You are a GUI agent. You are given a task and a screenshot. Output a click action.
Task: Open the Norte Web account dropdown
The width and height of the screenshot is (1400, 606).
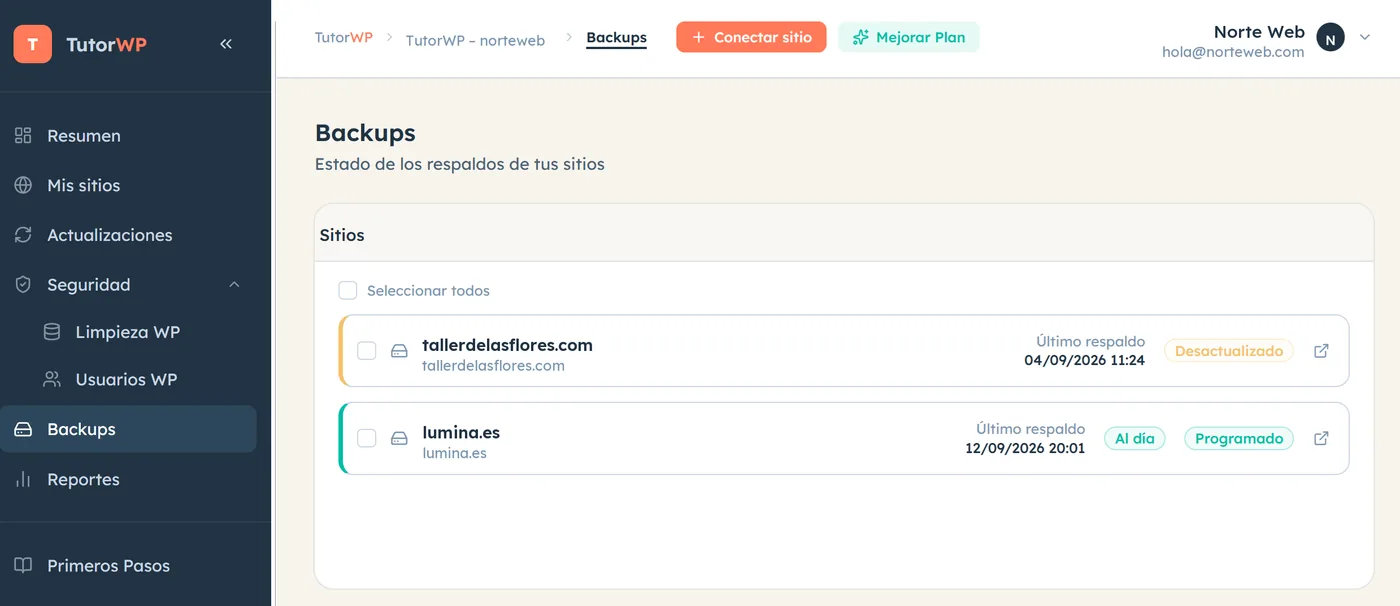pyautogui.click(x=1365, y=38)
